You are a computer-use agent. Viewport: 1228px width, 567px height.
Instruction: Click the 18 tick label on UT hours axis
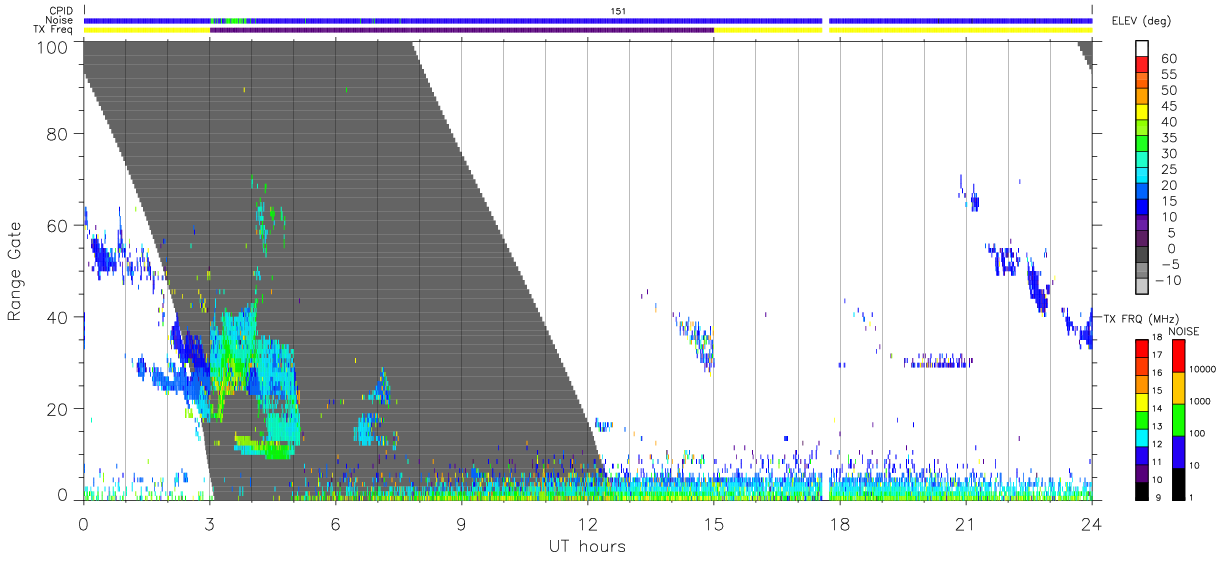click(x=840, y=525)
